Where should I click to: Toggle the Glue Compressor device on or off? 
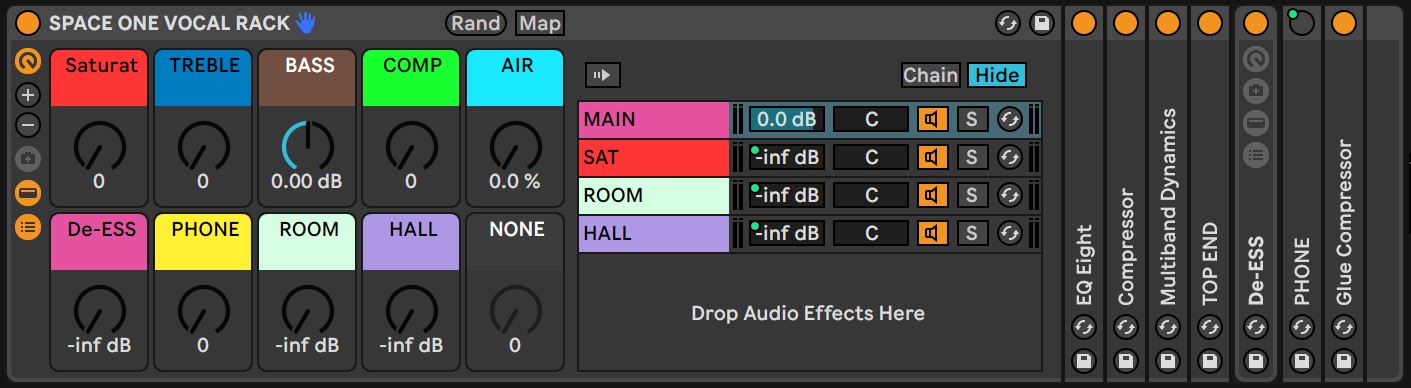1343,23
